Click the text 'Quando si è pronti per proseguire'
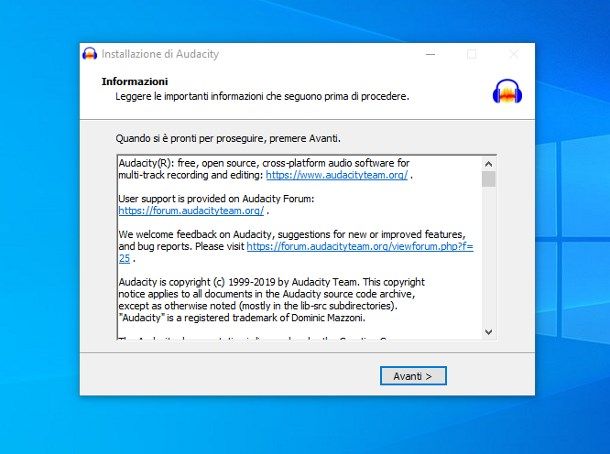Screen dimensions: 610x454 191,138
